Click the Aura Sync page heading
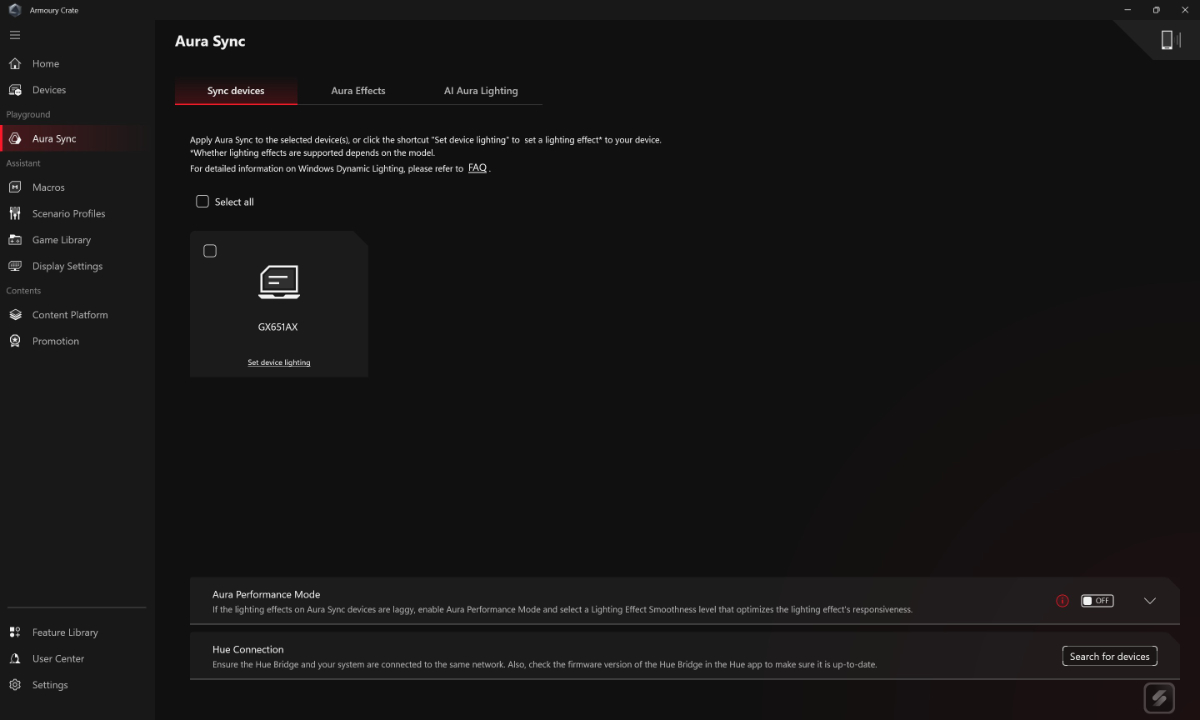Screen dimensions: 1200x720 click(x=210, y=42)
